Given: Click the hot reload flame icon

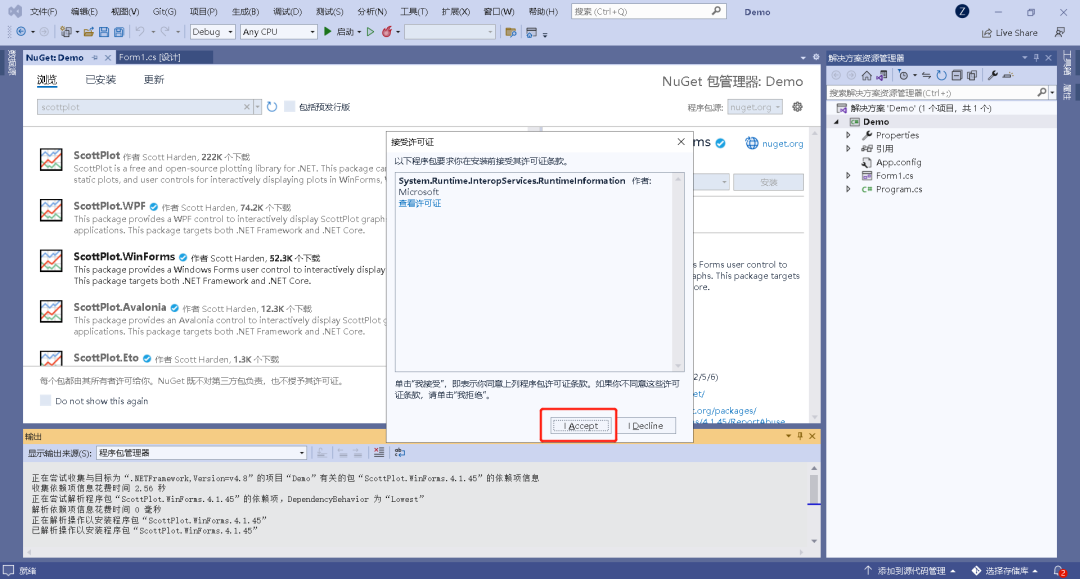Looking at the screenshot, I should (x=385, y=32).
